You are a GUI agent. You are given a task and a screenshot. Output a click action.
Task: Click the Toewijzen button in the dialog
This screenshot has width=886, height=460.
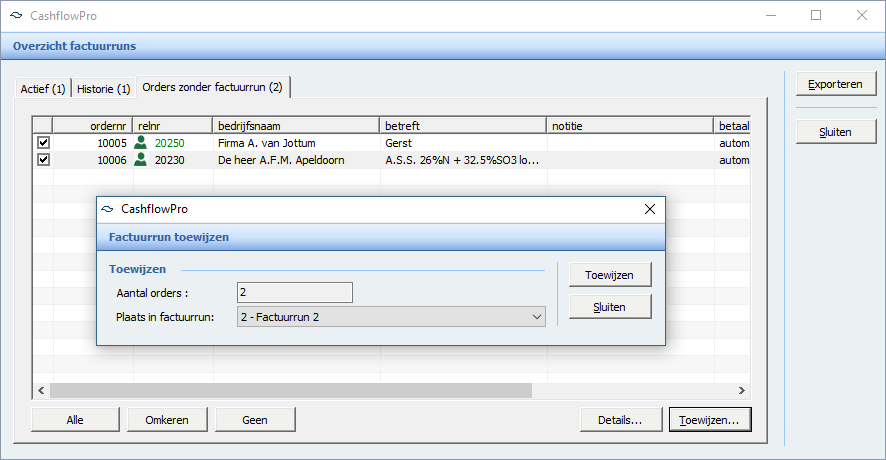(610, 275)
